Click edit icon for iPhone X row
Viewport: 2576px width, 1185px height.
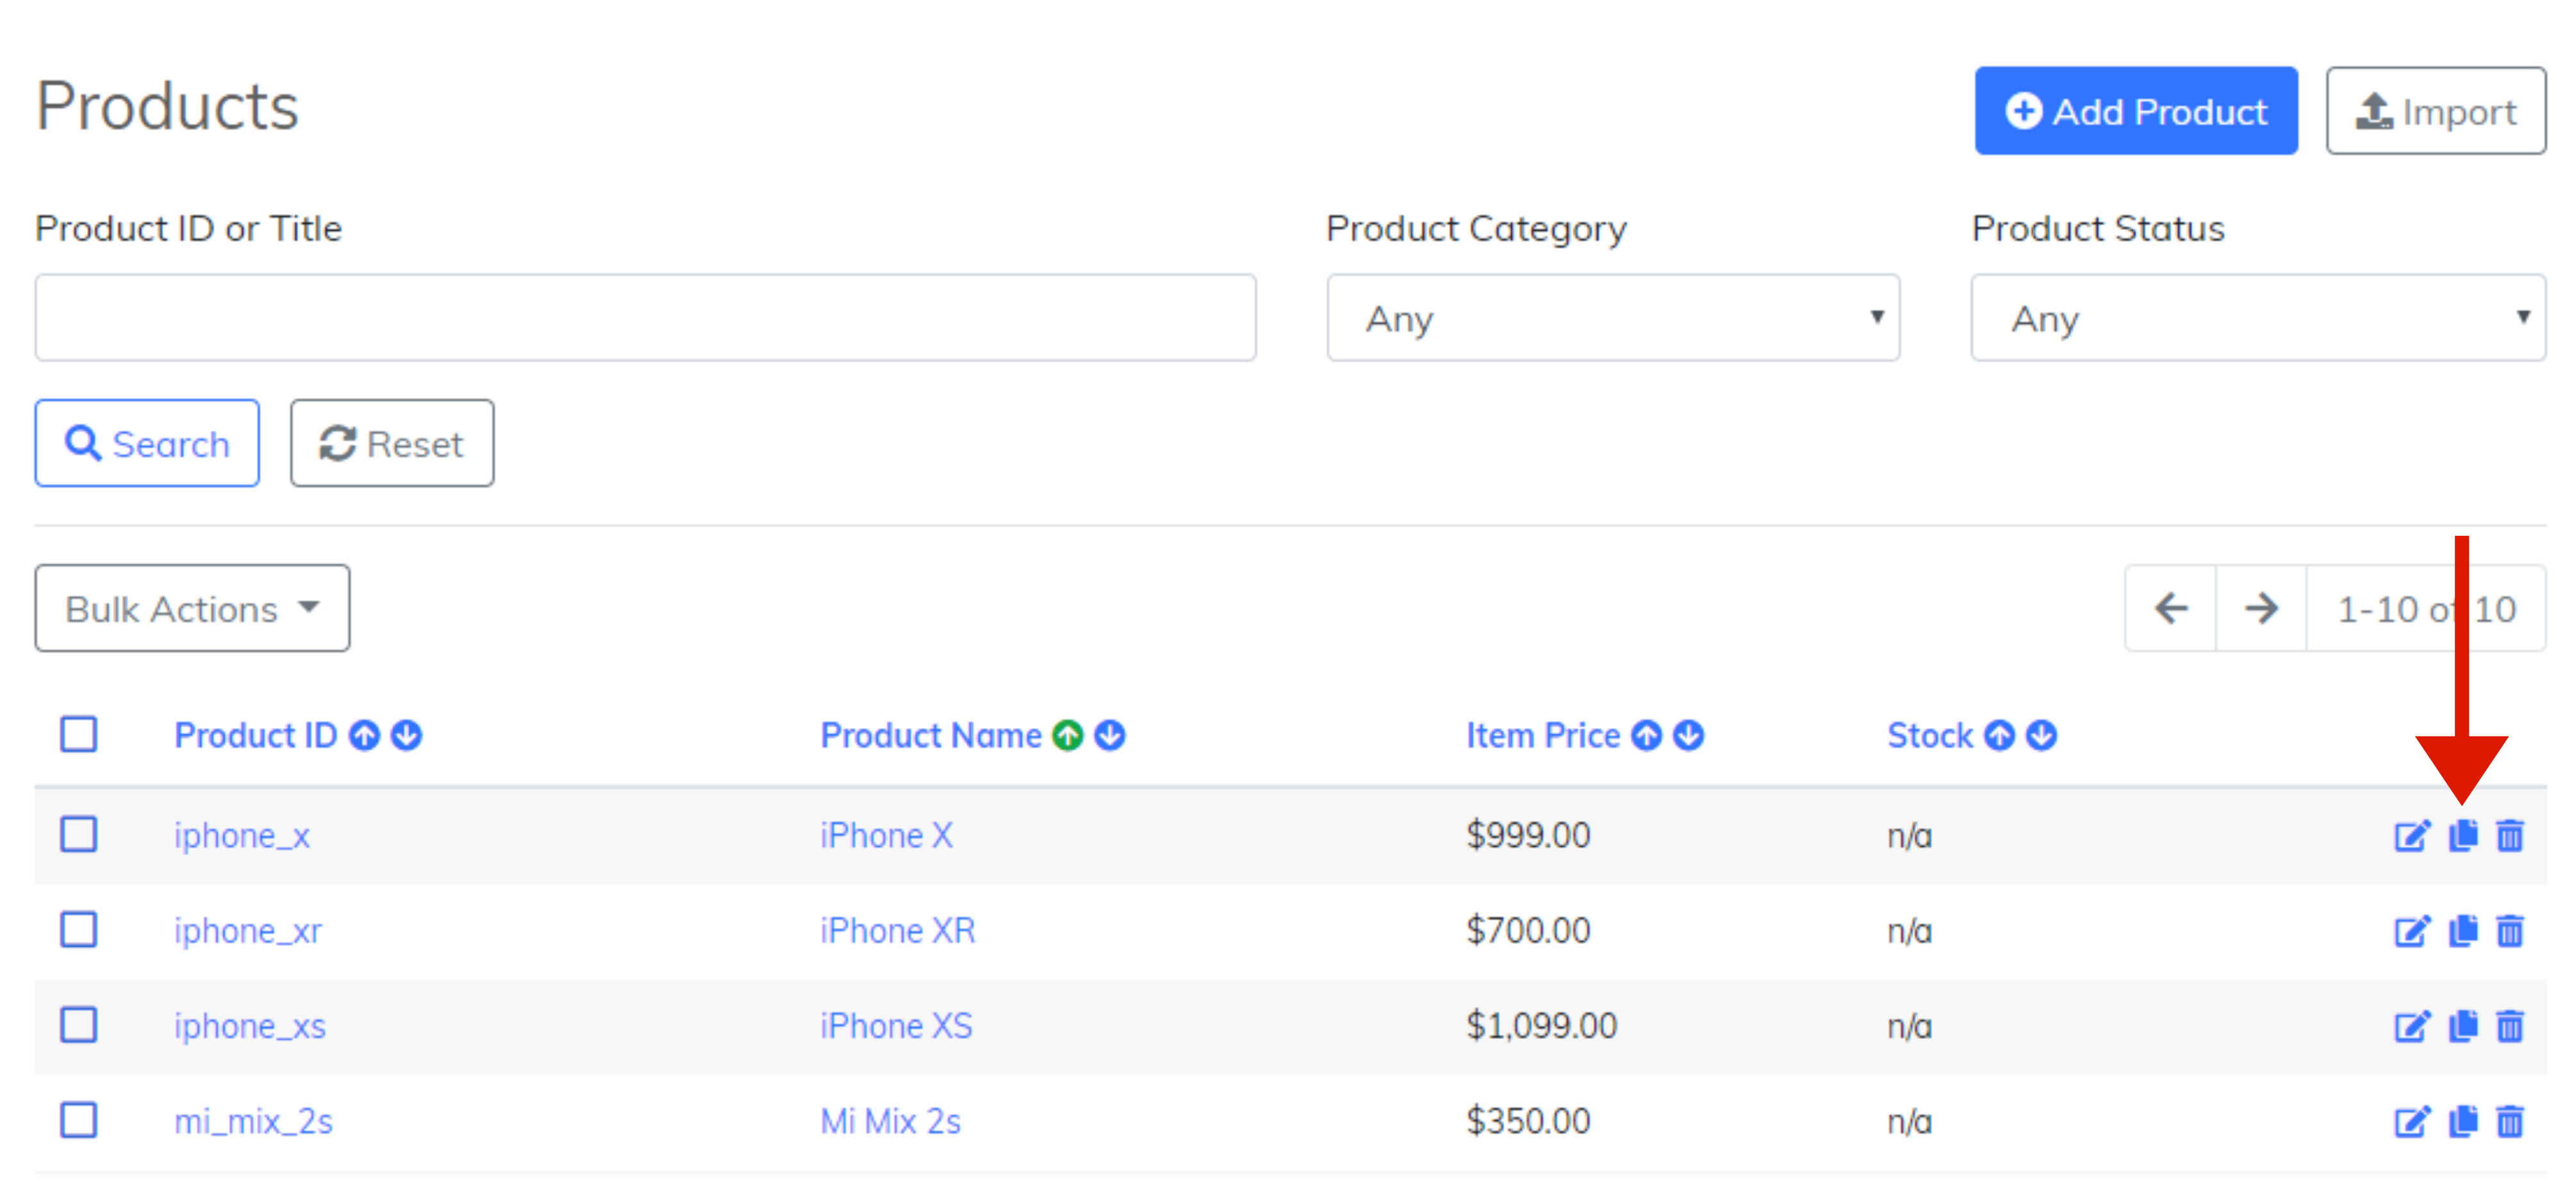coord(2410,835)
